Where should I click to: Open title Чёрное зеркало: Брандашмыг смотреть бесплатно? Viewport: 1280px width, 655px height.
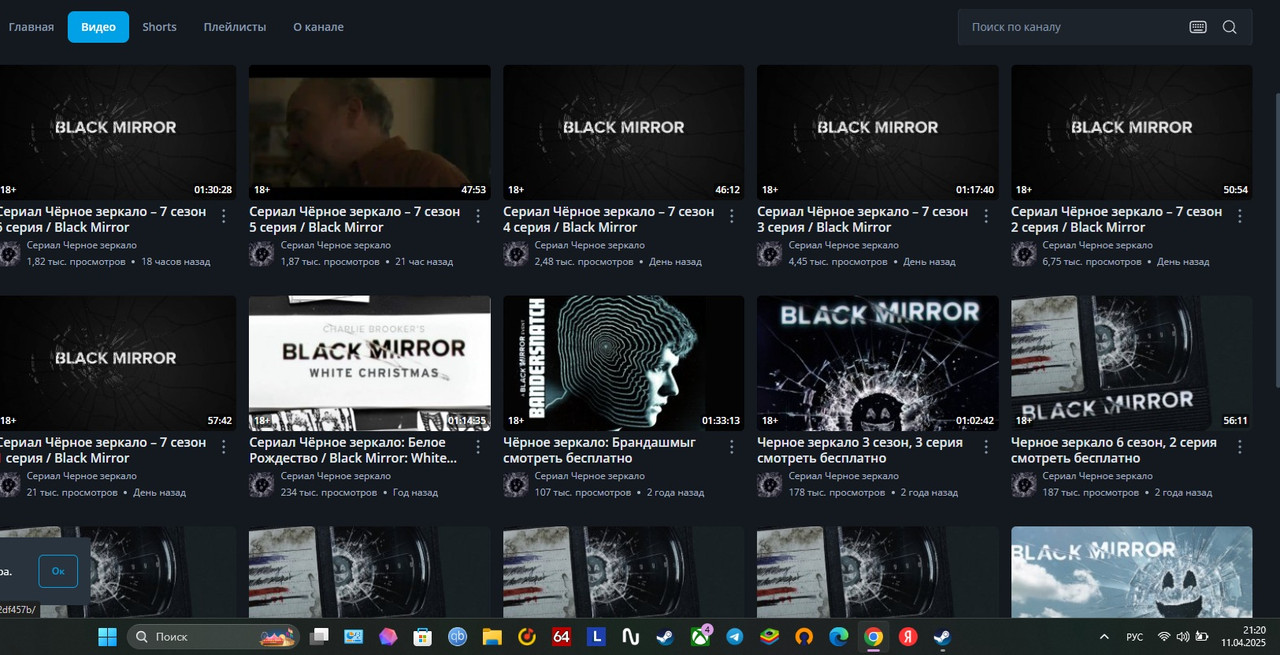click(599, 450)
